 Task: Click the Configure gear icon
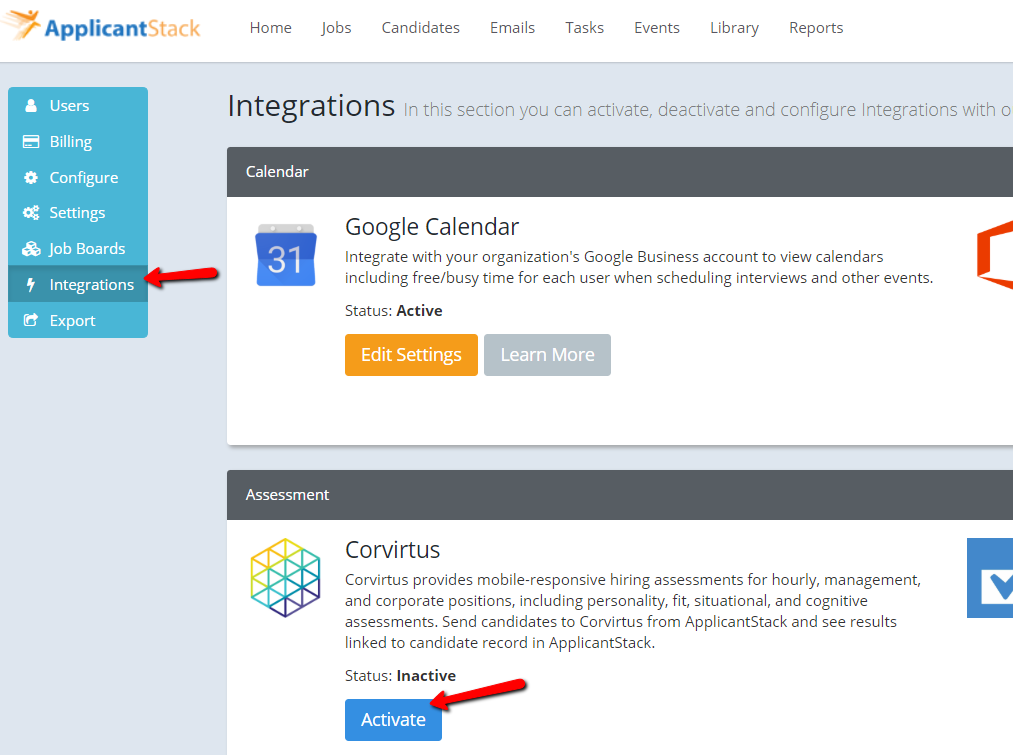click(33, 177)
